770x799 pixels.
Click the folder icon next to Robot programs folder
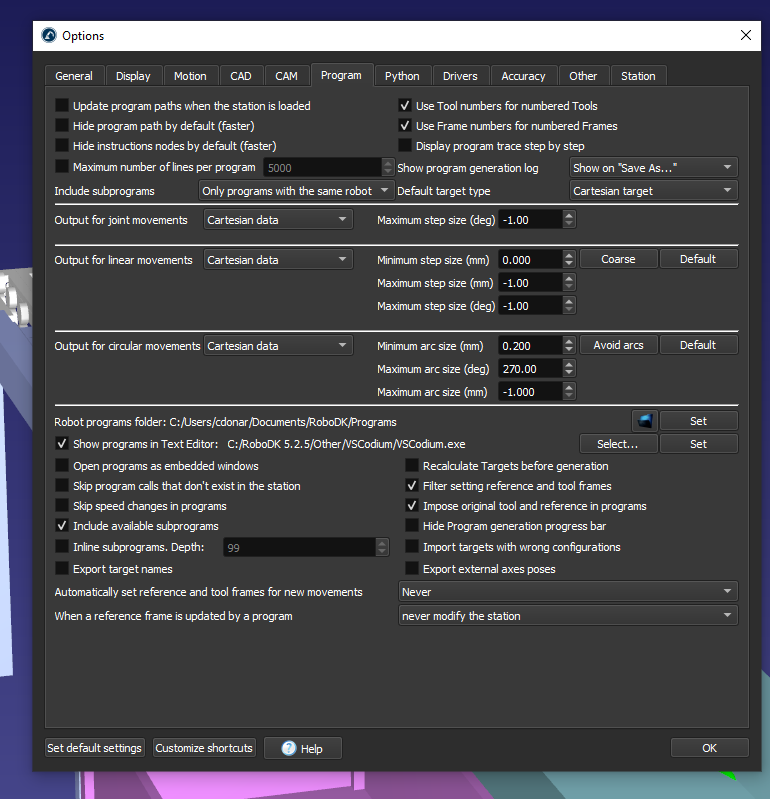tap(643, 421)
